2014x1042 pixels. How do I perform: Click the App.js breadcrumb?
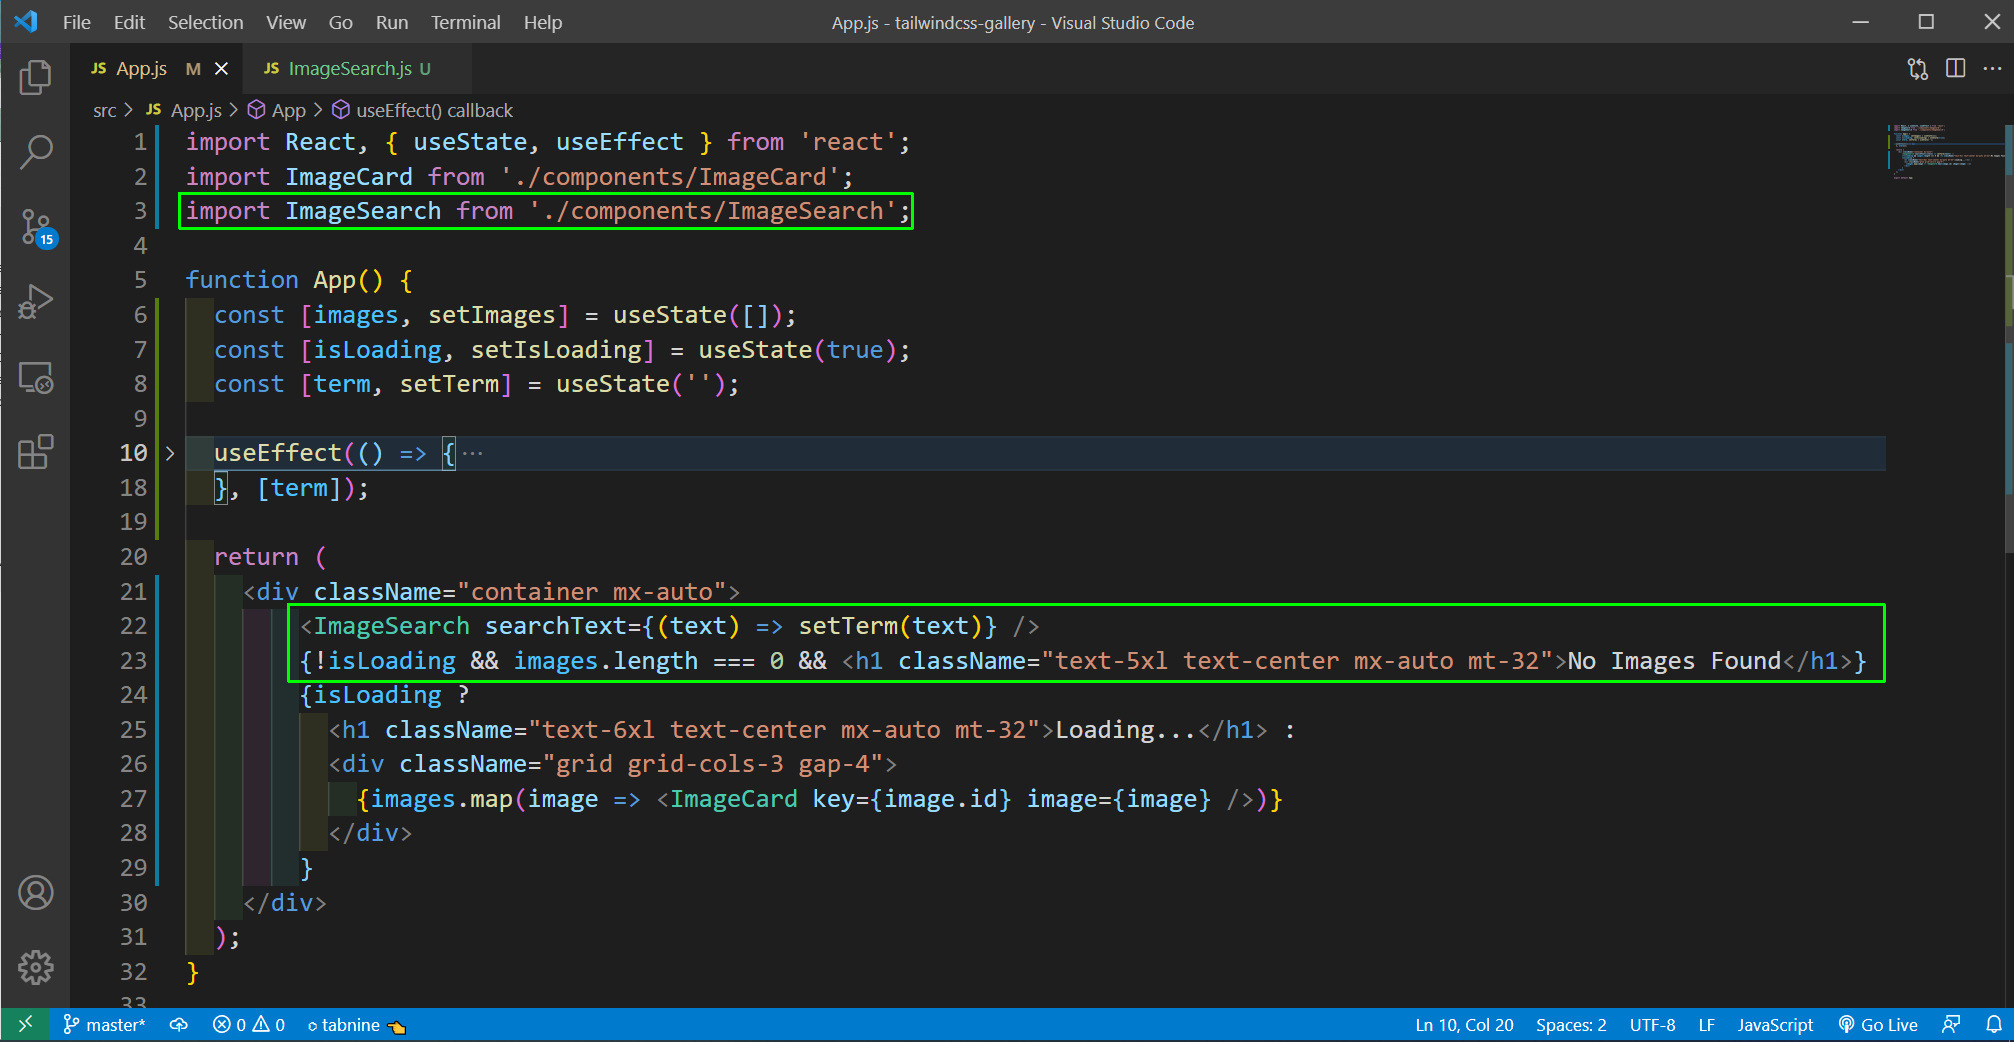click(185, 110)
